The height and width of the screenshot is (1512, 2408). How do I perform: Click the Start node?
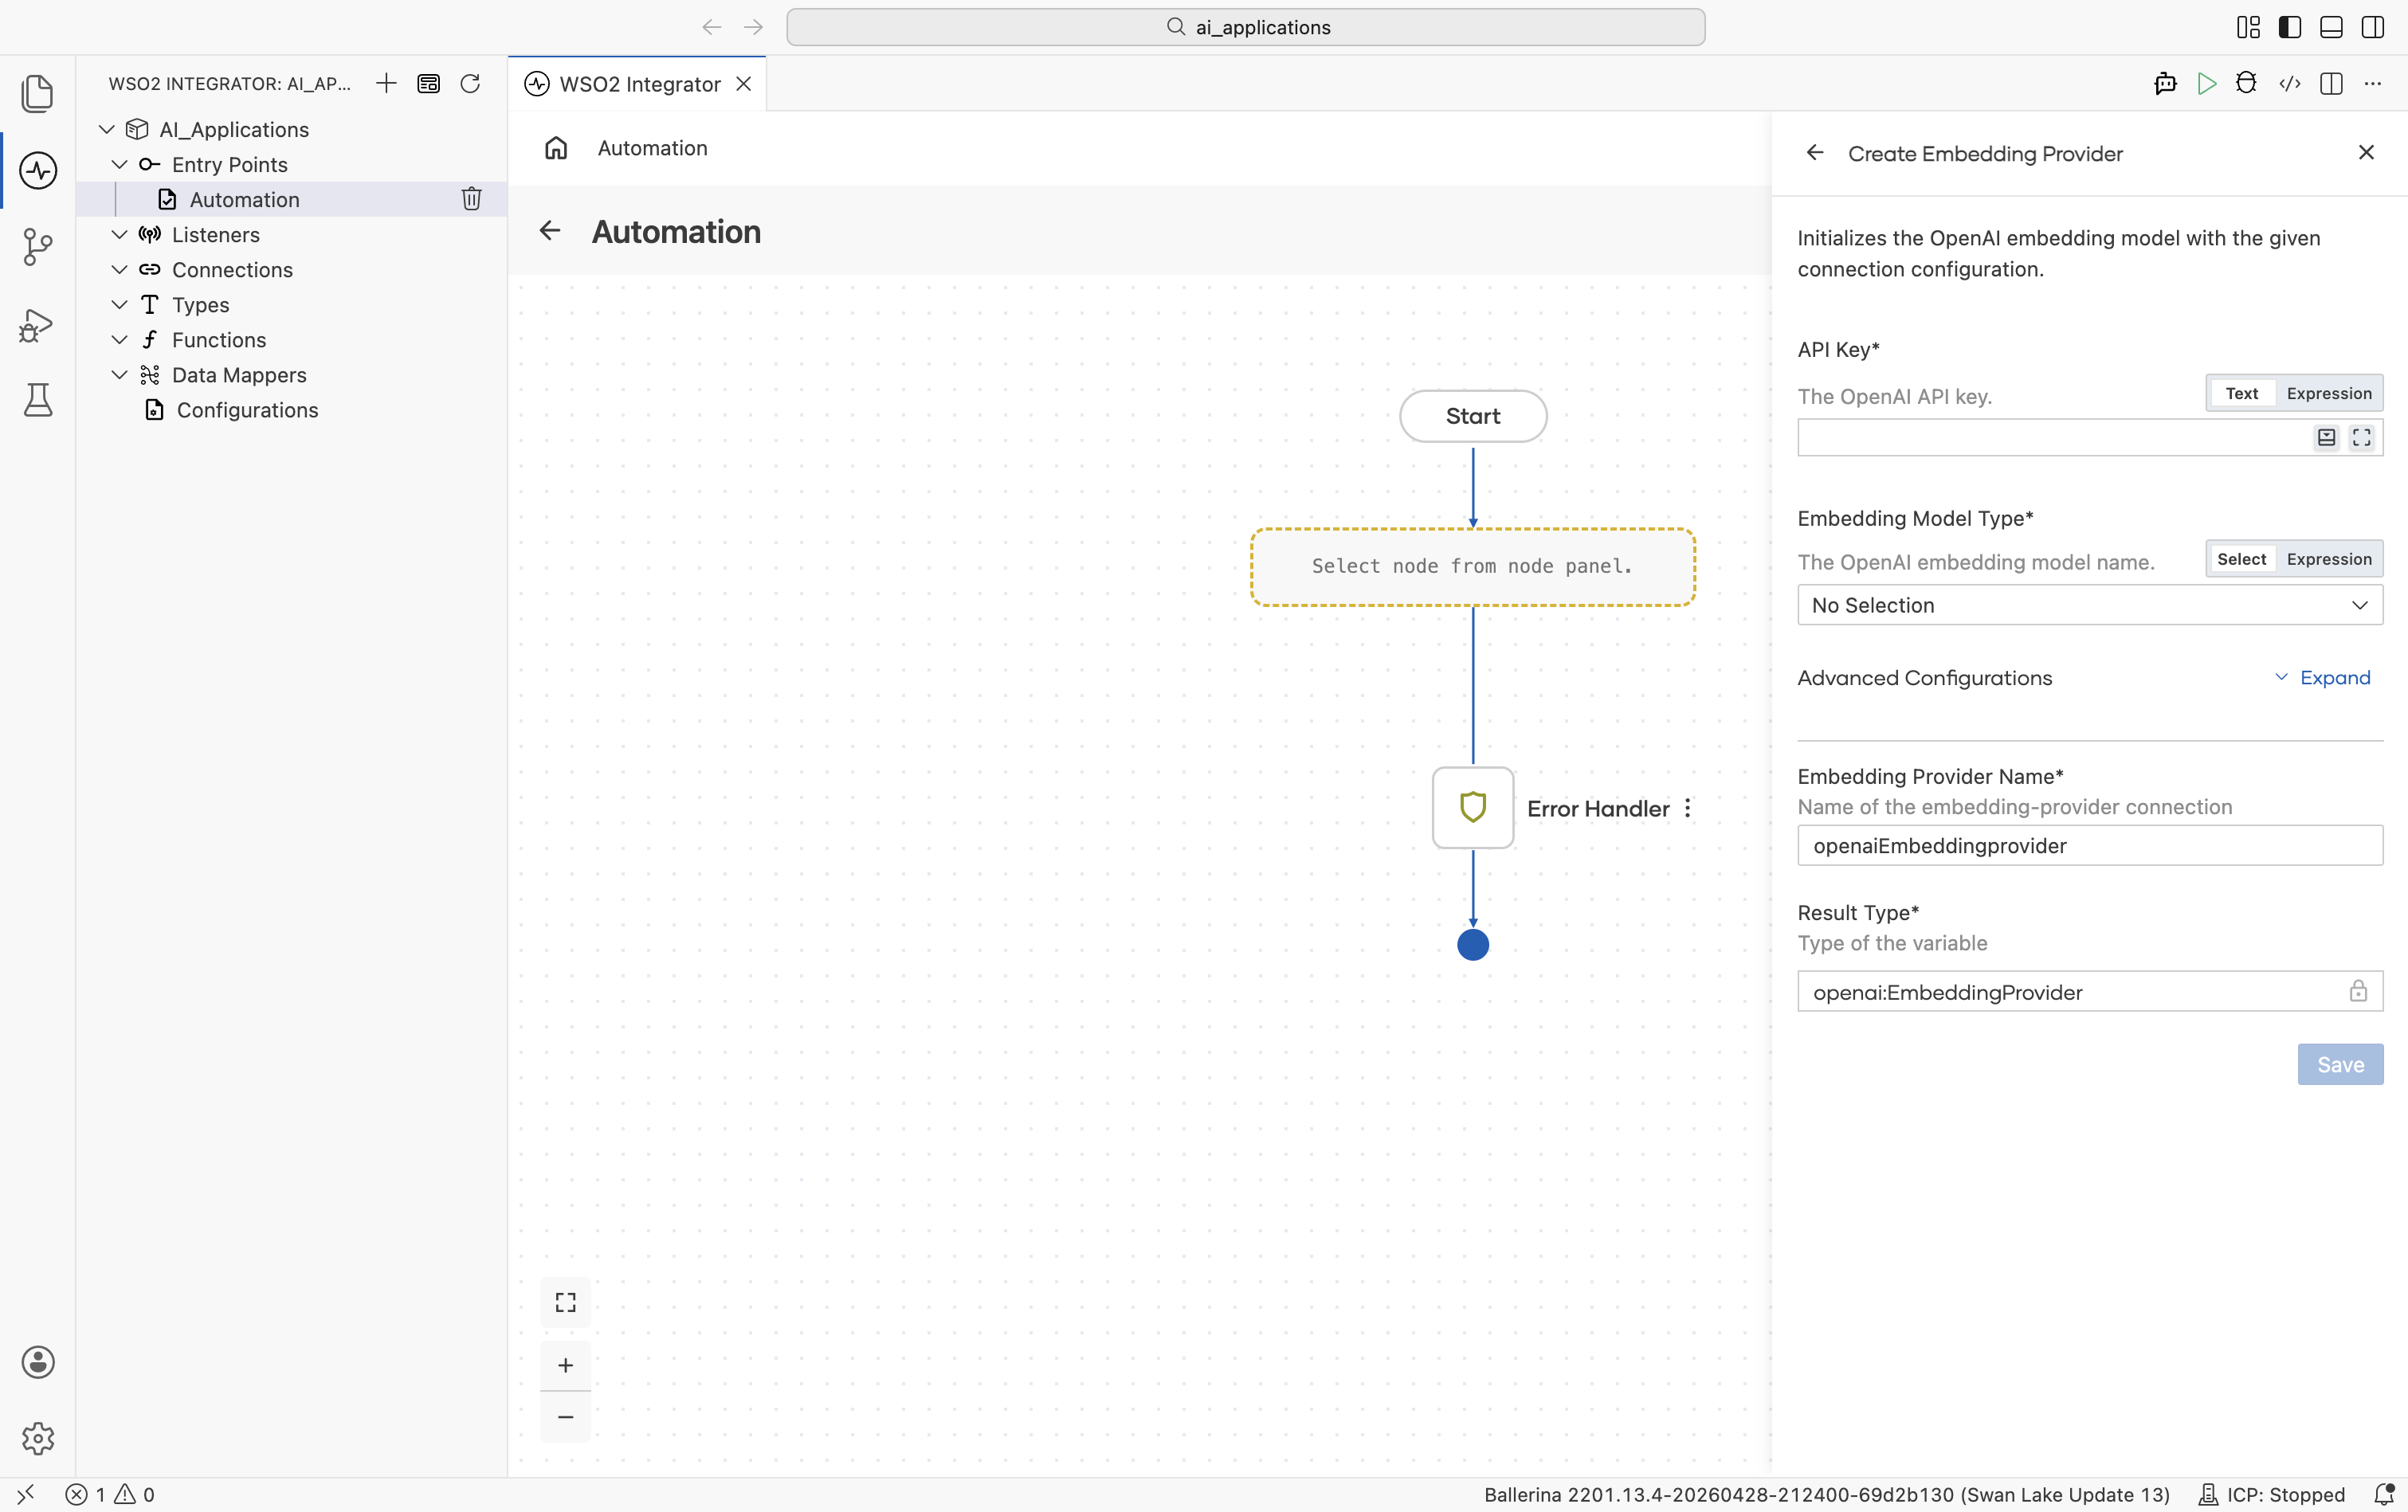tap(1472, 416)
